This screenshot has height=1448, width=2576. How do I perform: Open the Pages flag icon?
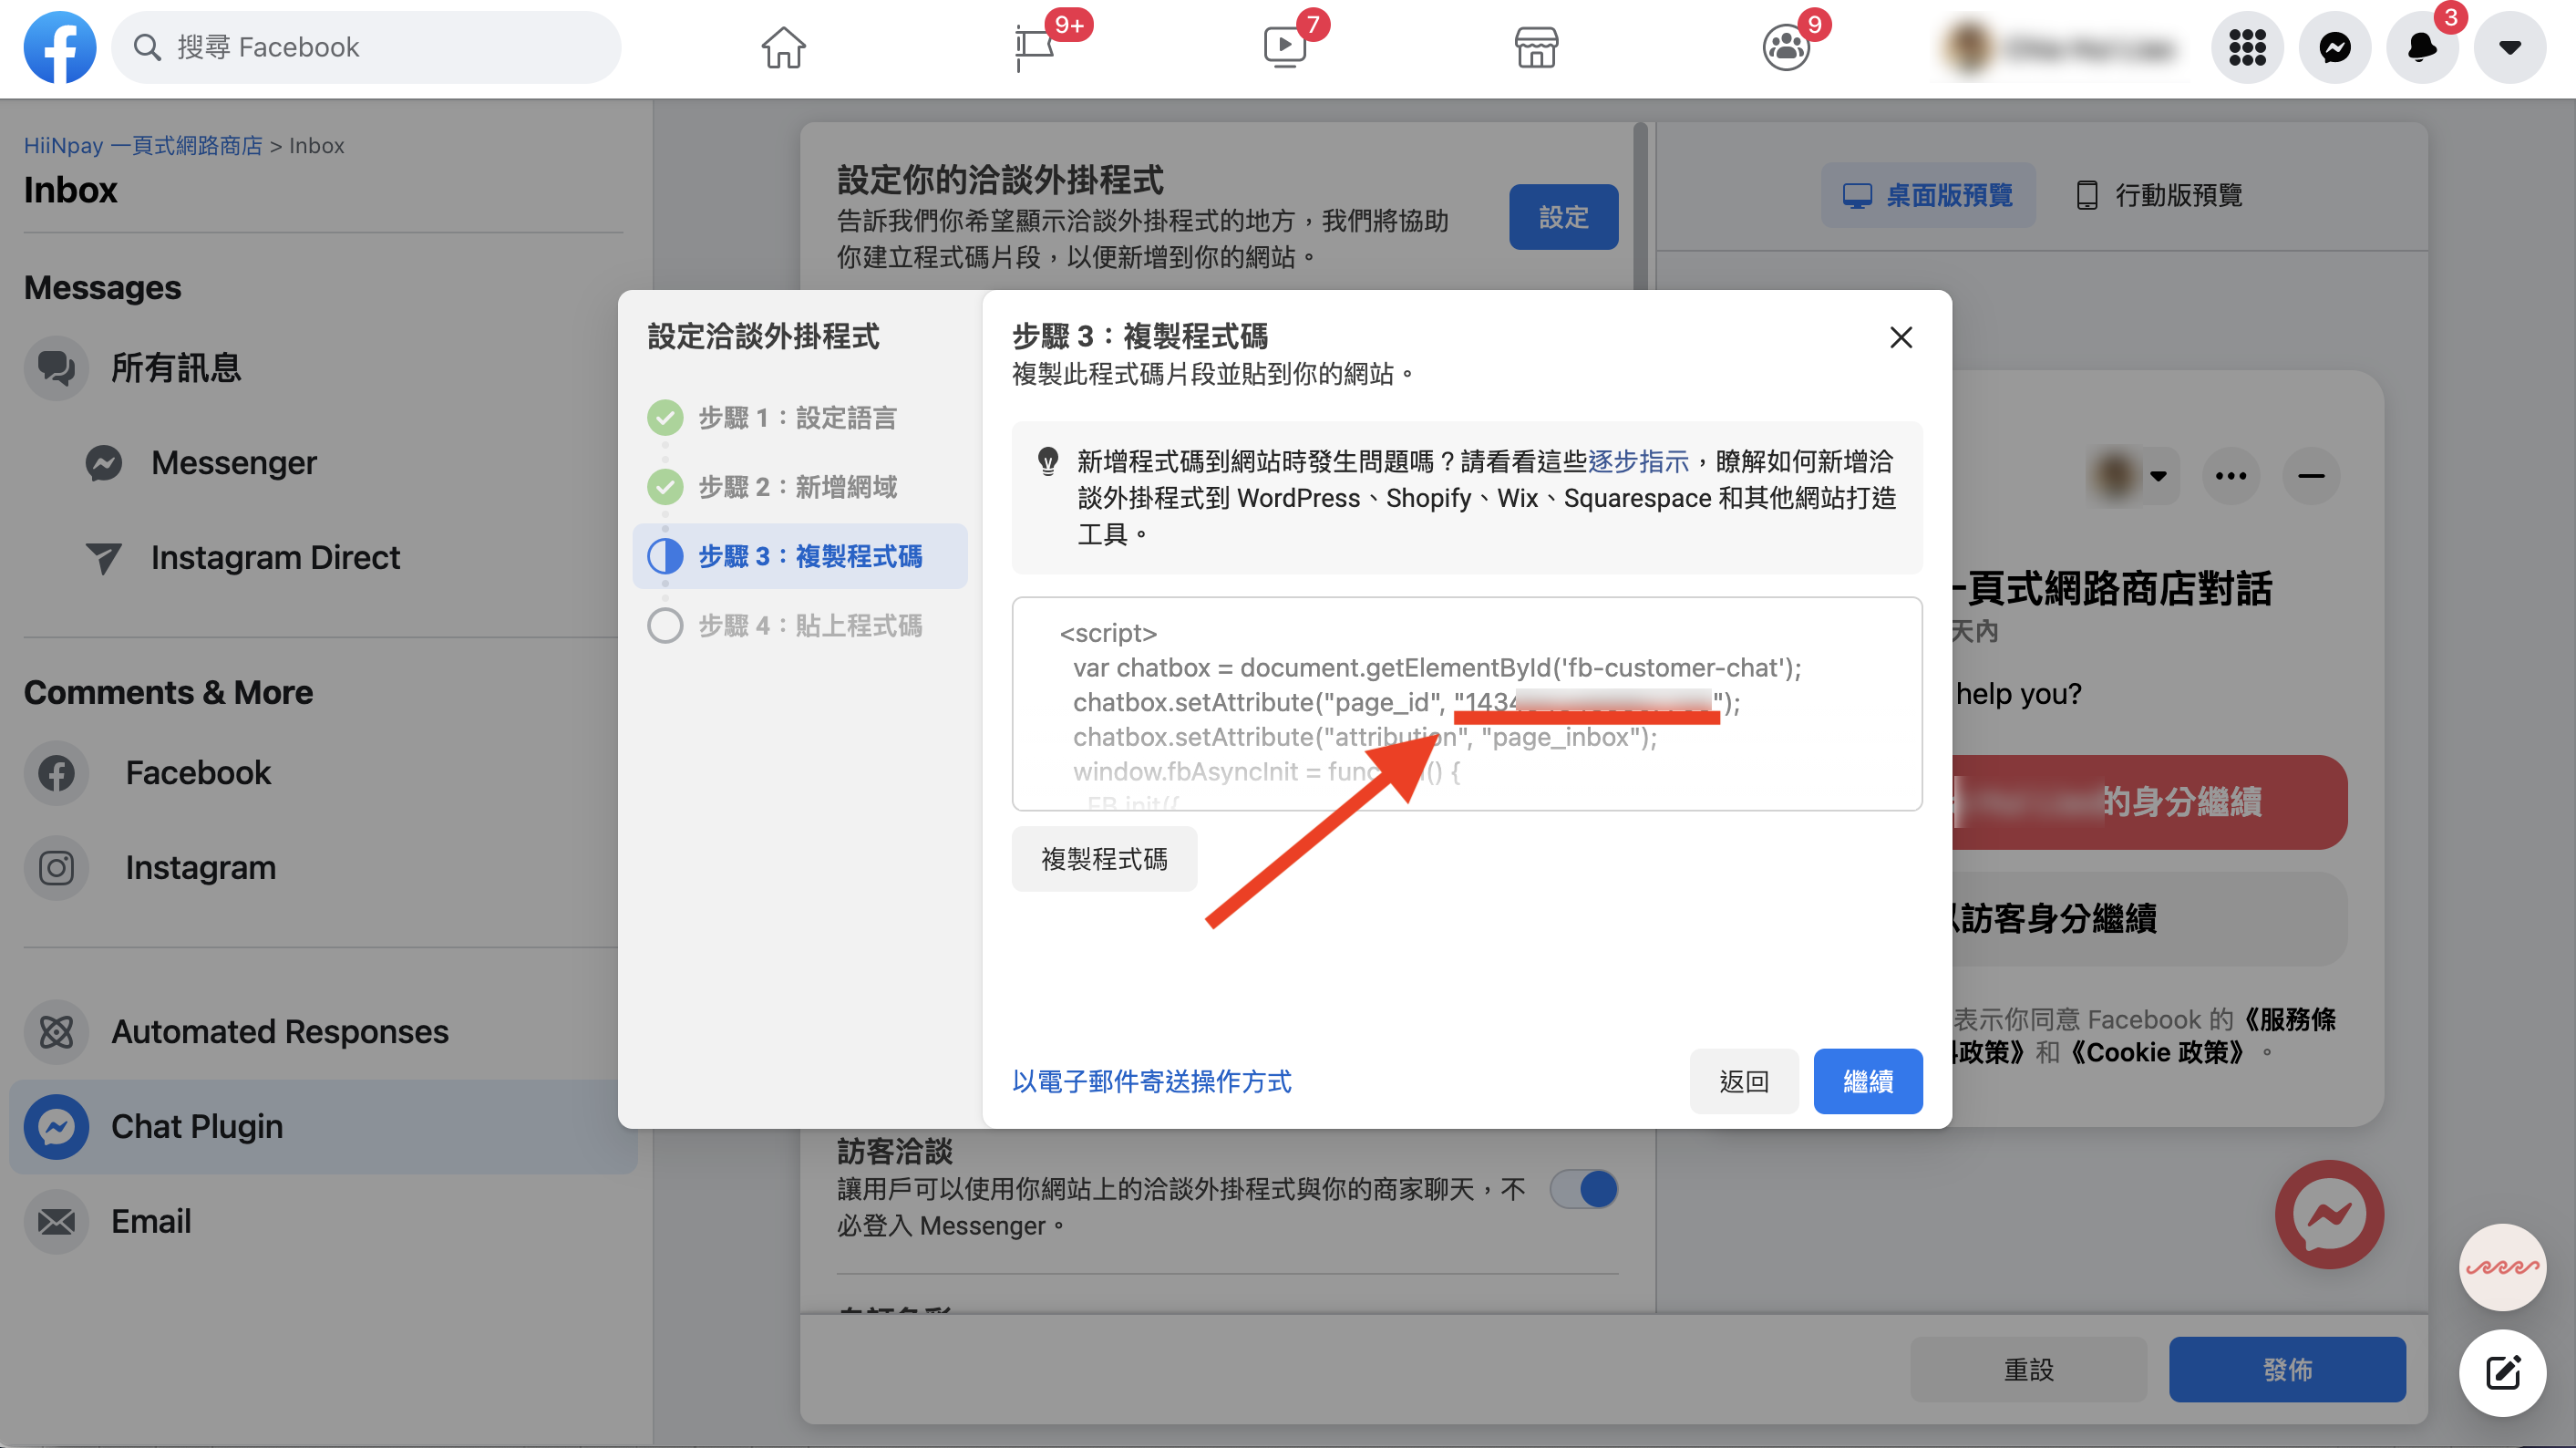pos(1035,47)
